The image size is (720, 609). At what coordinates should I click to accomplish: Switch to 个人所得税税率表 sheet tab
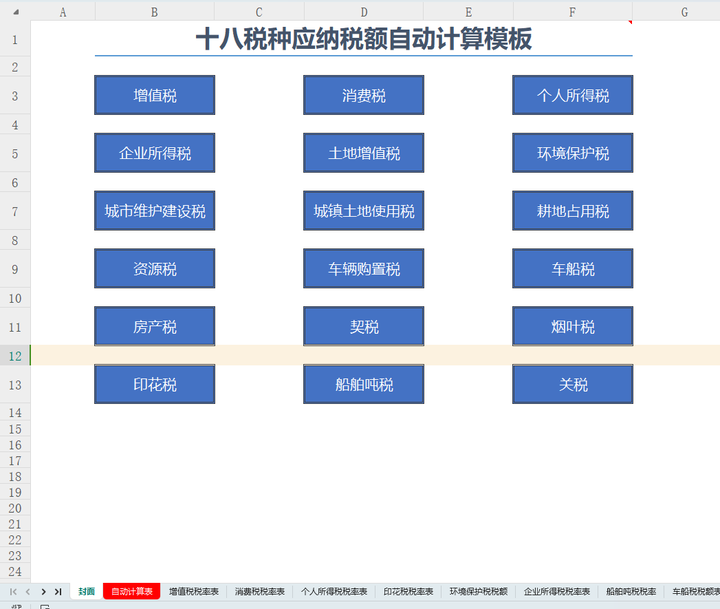[x=334, y=591]
